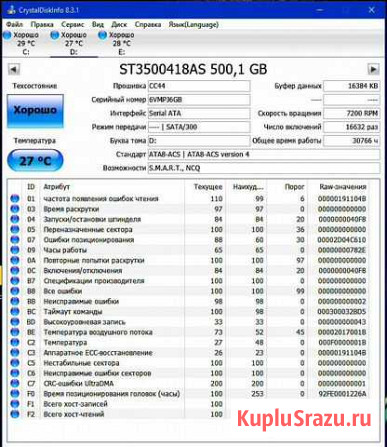This screenshot has width=387, height=447.
Task: Click status icon for Неисправимые ошибки row BB
Action: pos(15,301)
